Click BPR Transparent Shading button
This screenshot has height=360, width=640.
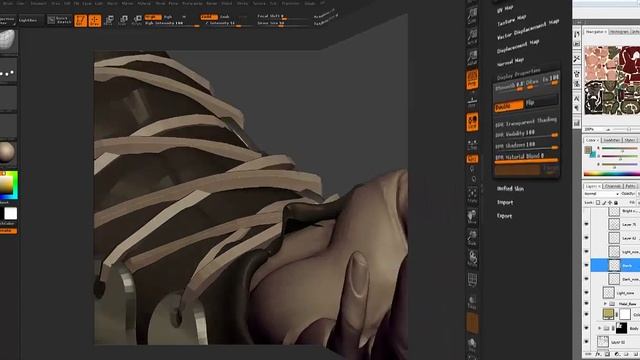coord(526,122)
